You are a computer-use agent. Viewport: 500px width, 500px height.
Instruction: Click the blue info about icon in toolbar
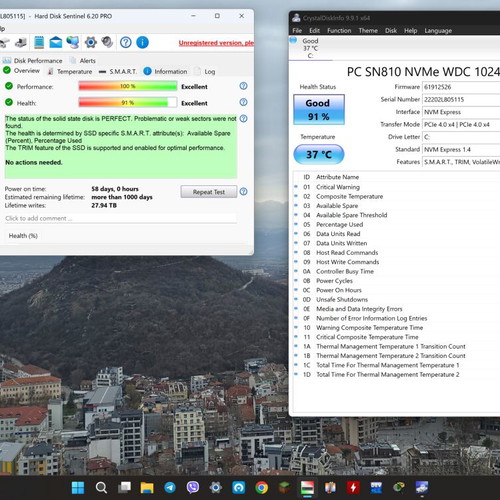point(142,43)
